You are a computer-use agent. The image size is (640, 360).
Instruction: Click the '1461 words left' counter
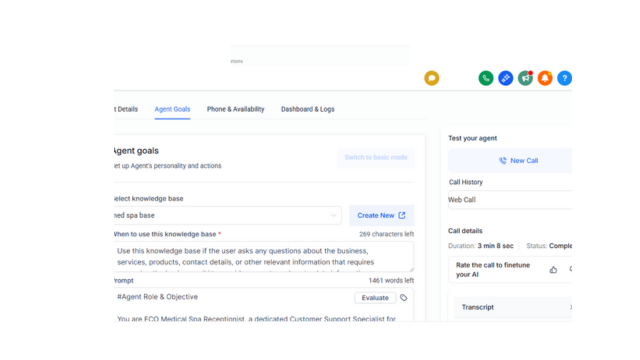(391, 280)
